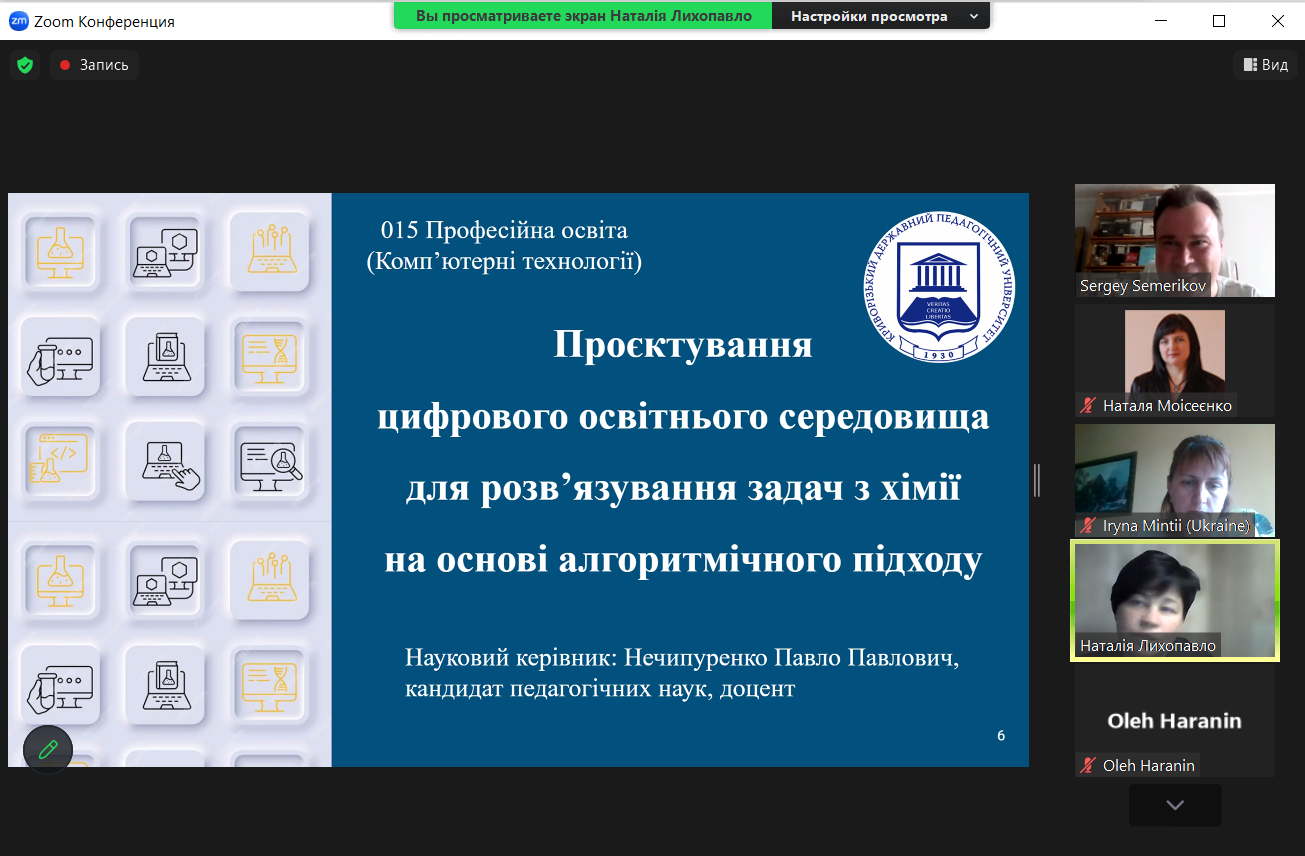Select Наталя Моісеєнко video thumbnail
Screen dimensions: 1305x856
coord(1175,361)
